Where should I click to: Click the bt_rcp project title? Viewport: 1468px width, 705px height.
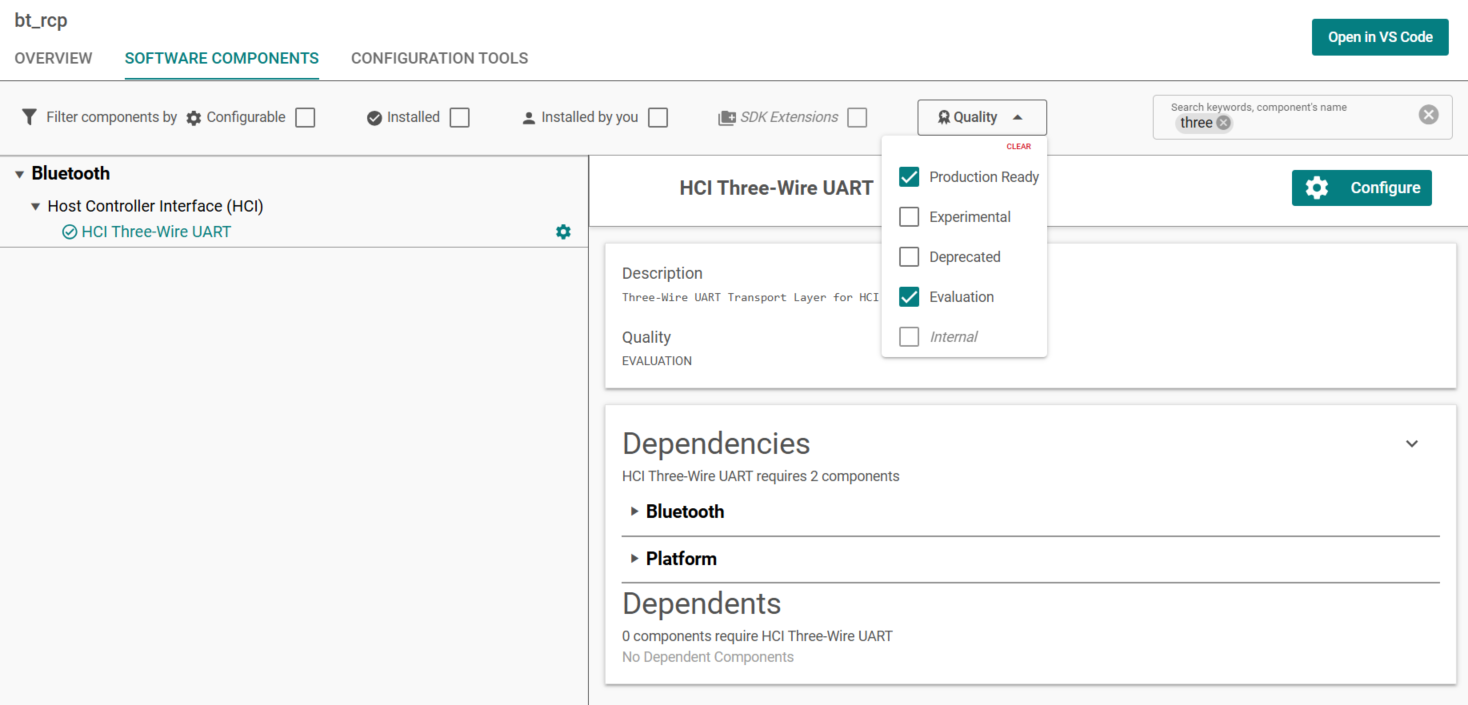(41, 20)
